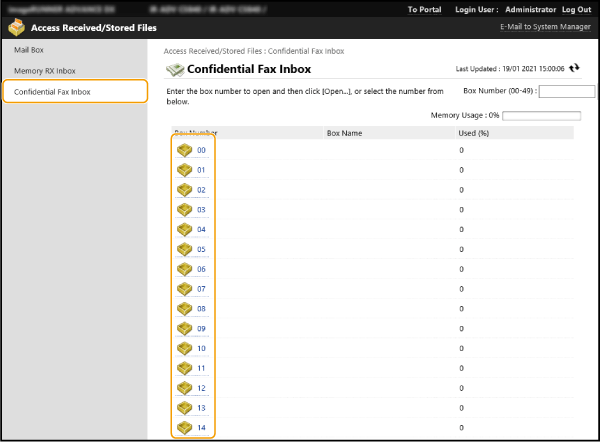Select Confidential Fax Inbox sidebar item
The width and height of the screenshot is (600, 442).
point(52,92)
